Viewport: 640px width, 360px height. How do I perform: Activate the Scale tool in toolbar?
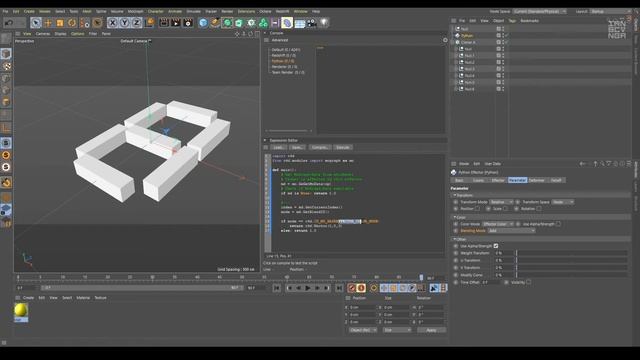pyautogui.click(x=60, y=23)
